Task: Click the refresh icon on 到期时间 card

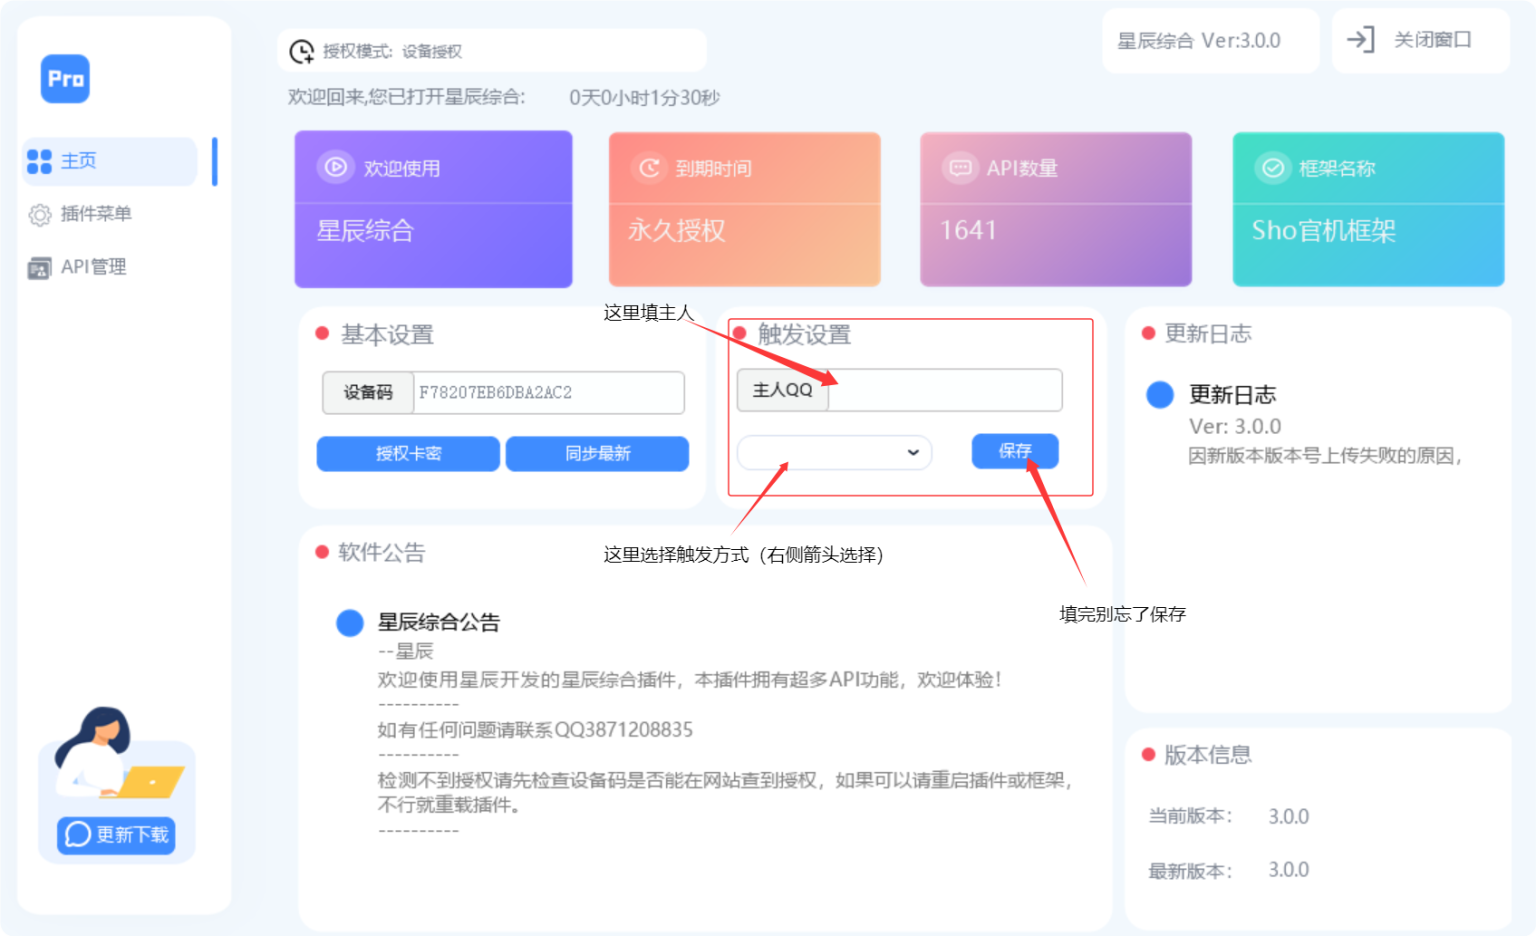Action: pos(650,168)
